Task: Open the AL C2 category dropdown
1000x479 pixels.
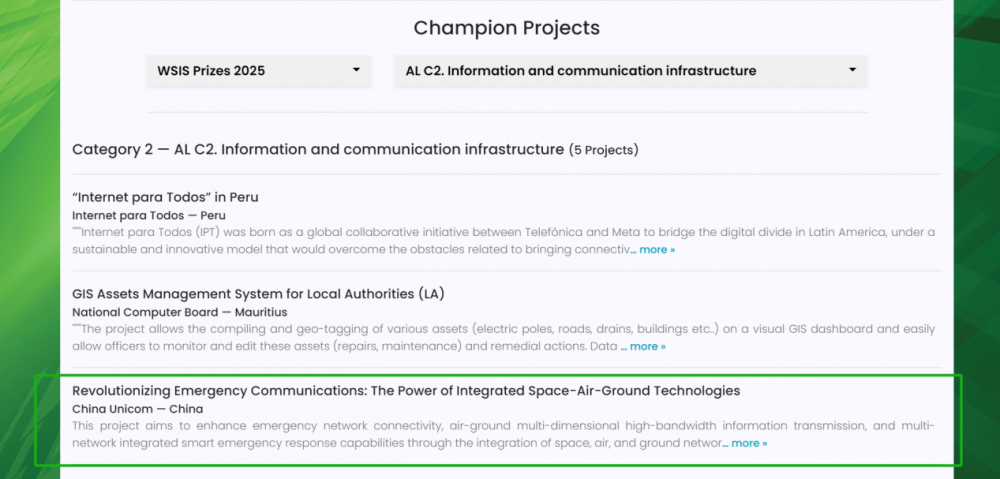Action: tap(631, 71)
